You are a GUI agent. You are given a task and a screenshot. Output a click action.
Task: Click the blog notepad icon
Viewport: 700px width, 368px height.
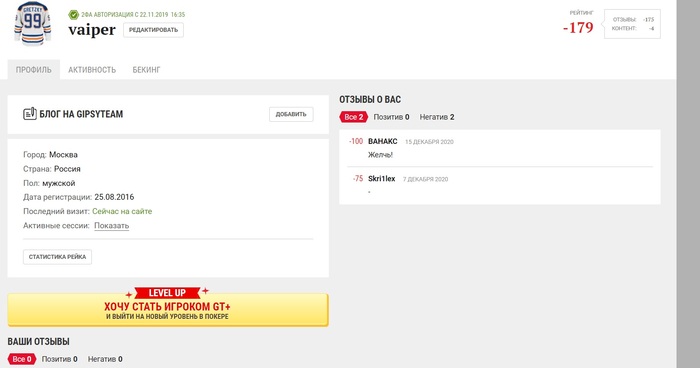point(29,114)
